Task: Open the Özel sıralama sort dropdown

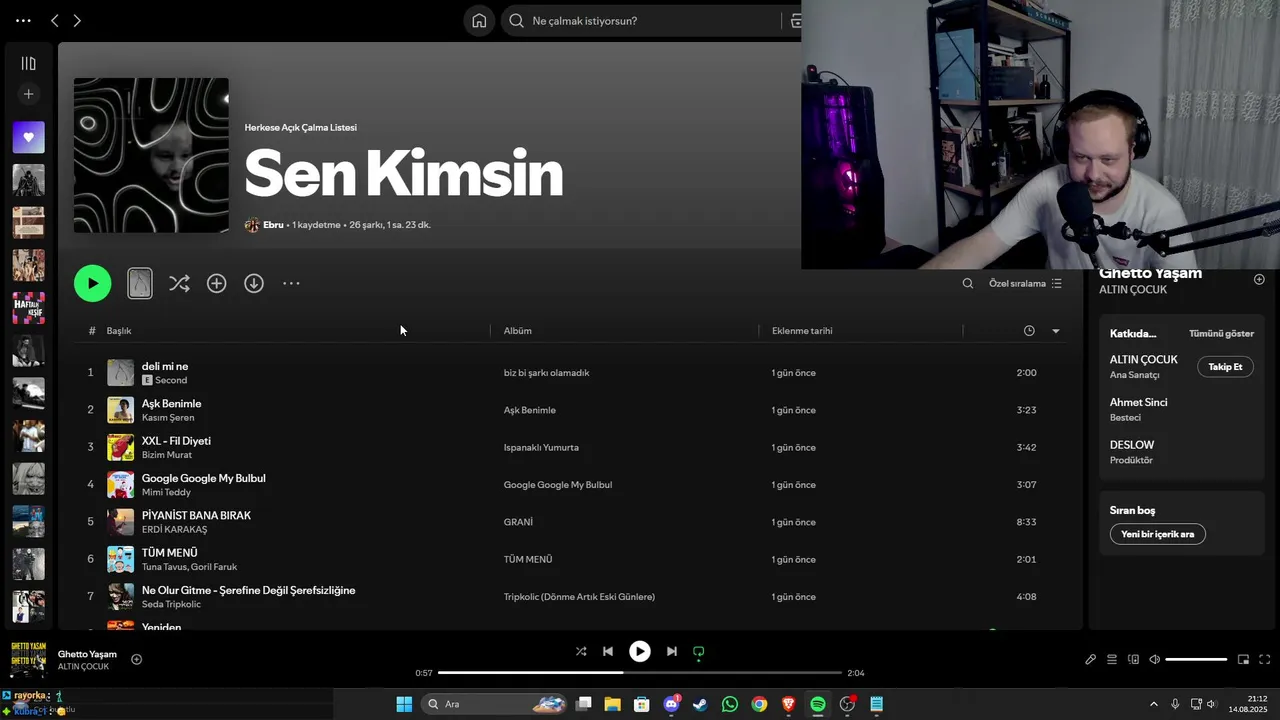Action: 1025,284
